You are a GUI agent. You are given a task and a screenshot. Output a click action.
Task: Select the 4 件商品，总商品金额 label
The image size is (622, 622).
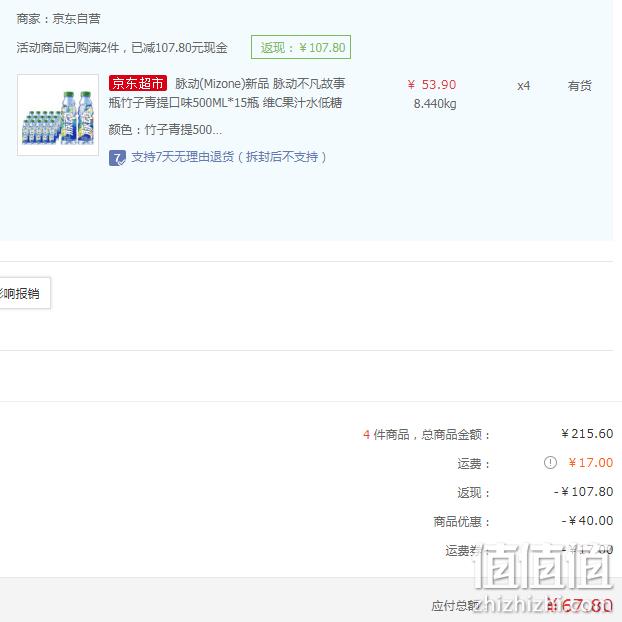tap(426, 435)
